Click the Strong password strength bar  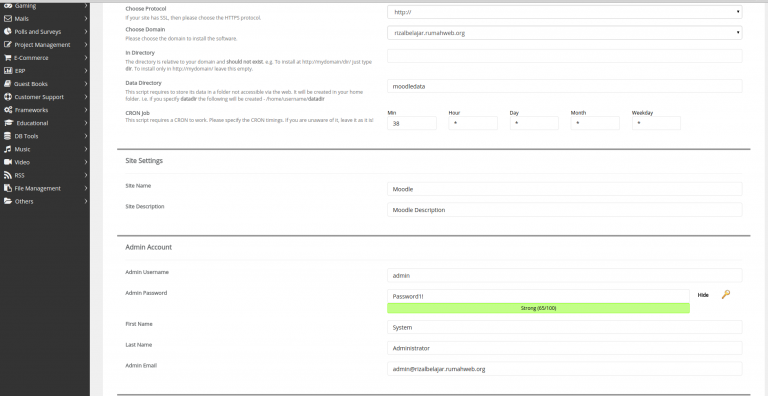point(538,308)
